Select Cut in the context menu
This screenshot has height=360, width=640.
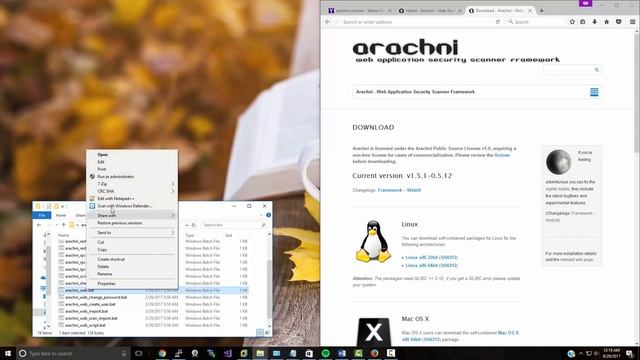coord(100,242)
